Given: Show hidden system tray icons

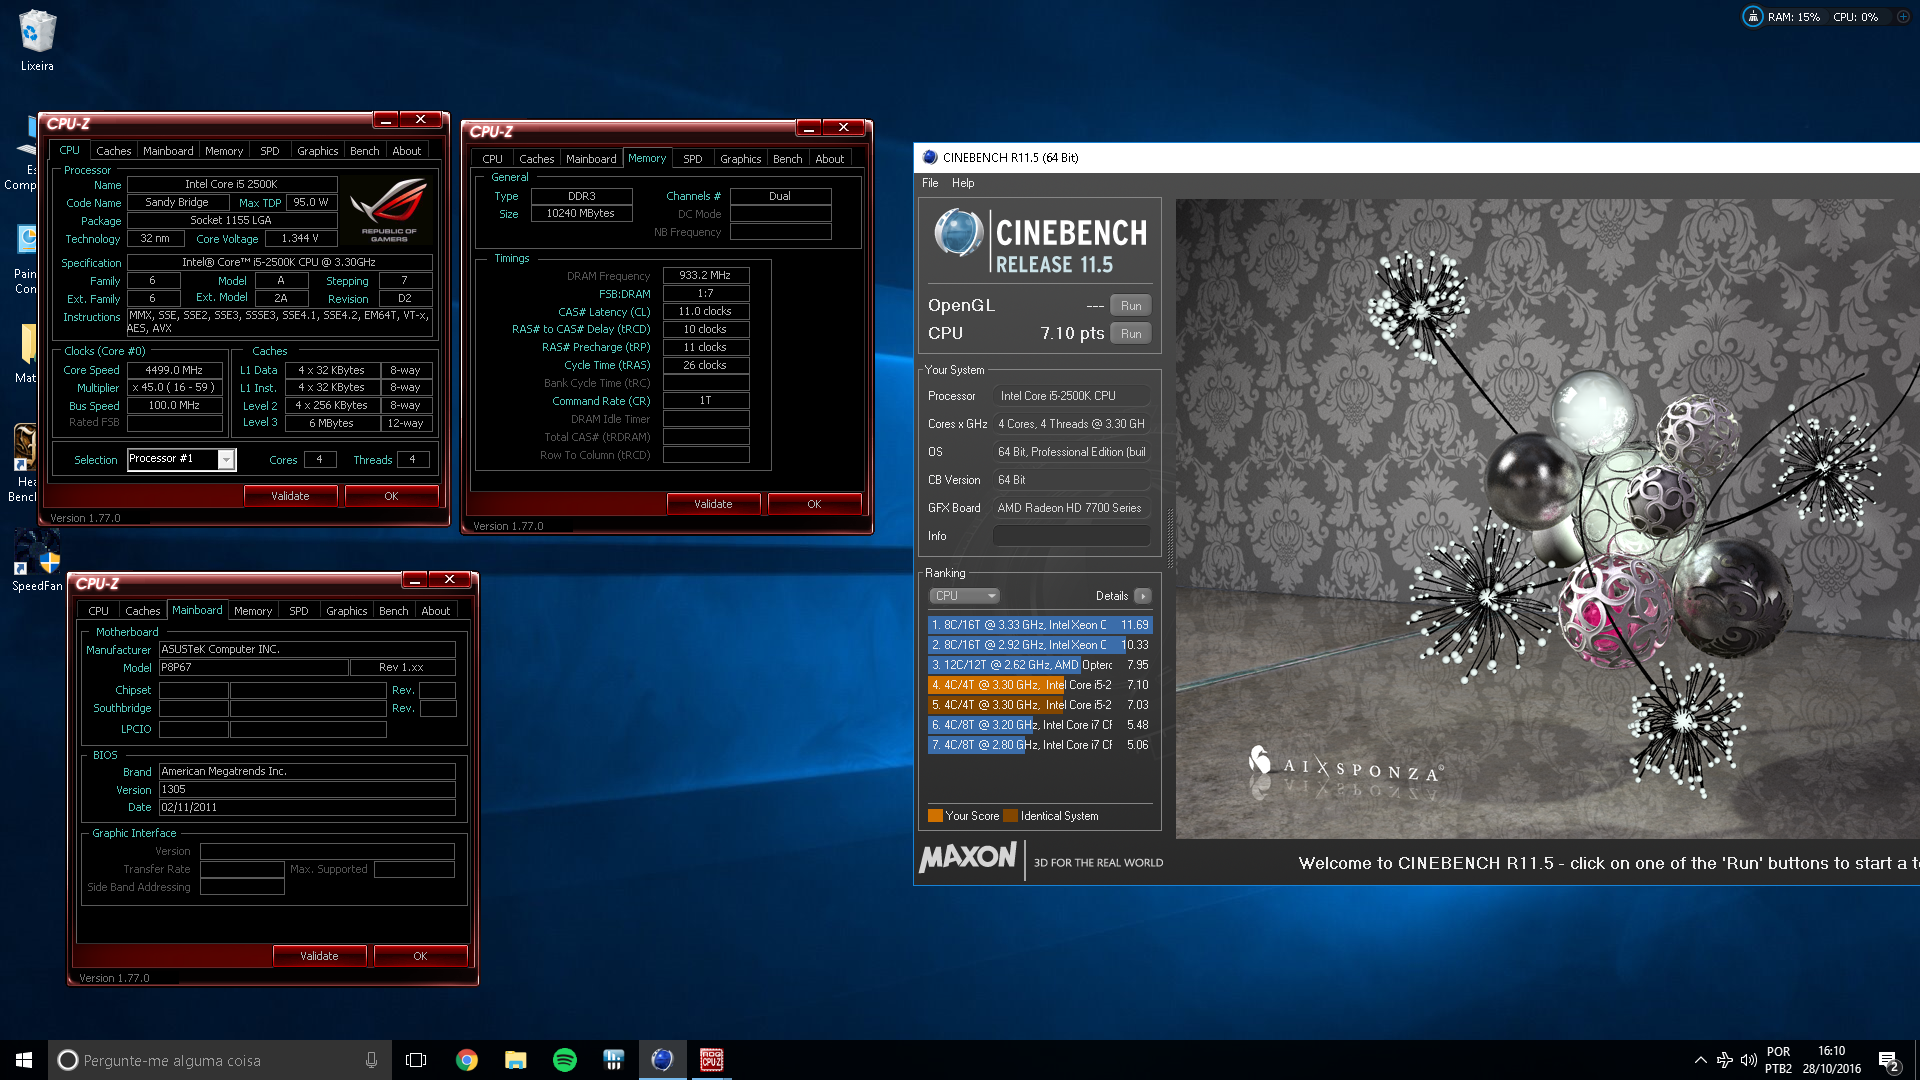Looking at the screenshot, I should click(x=1700, y=1060).
